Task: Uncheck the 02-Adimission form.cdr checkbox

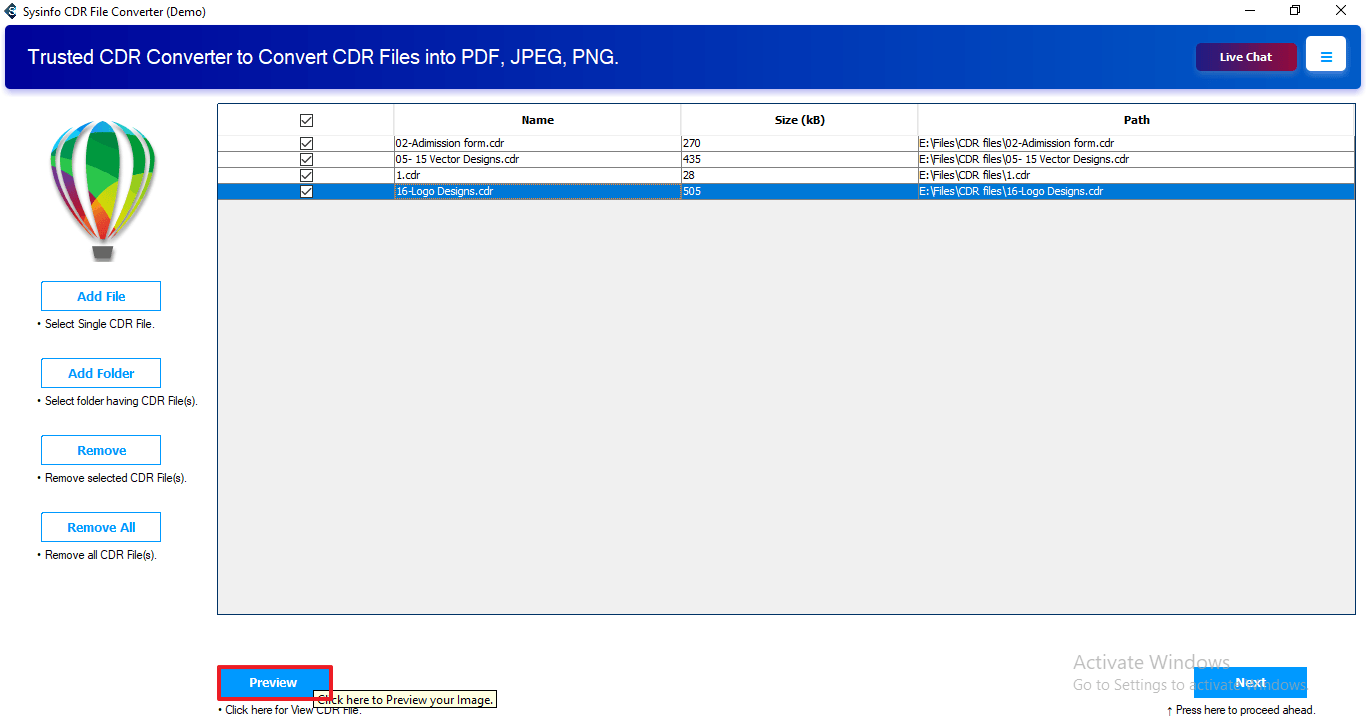Action: pos(306,143)
